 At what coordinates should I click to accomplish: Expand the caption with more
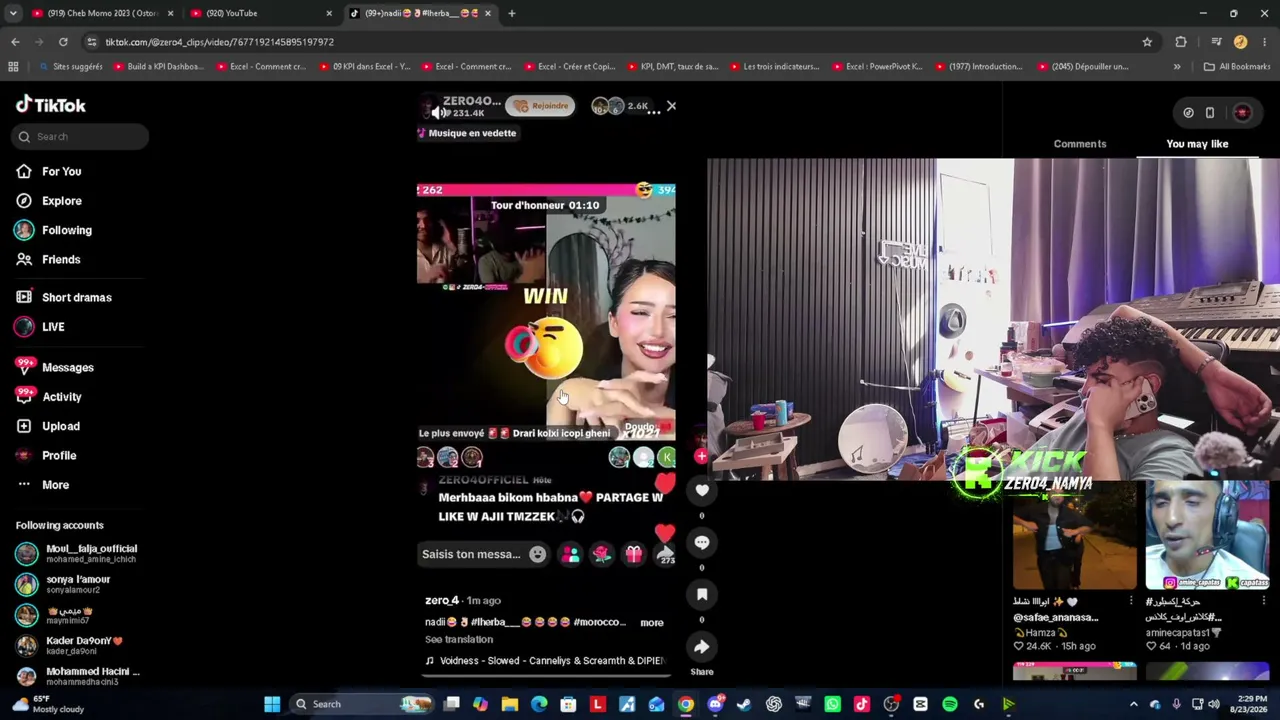[652, 623]
